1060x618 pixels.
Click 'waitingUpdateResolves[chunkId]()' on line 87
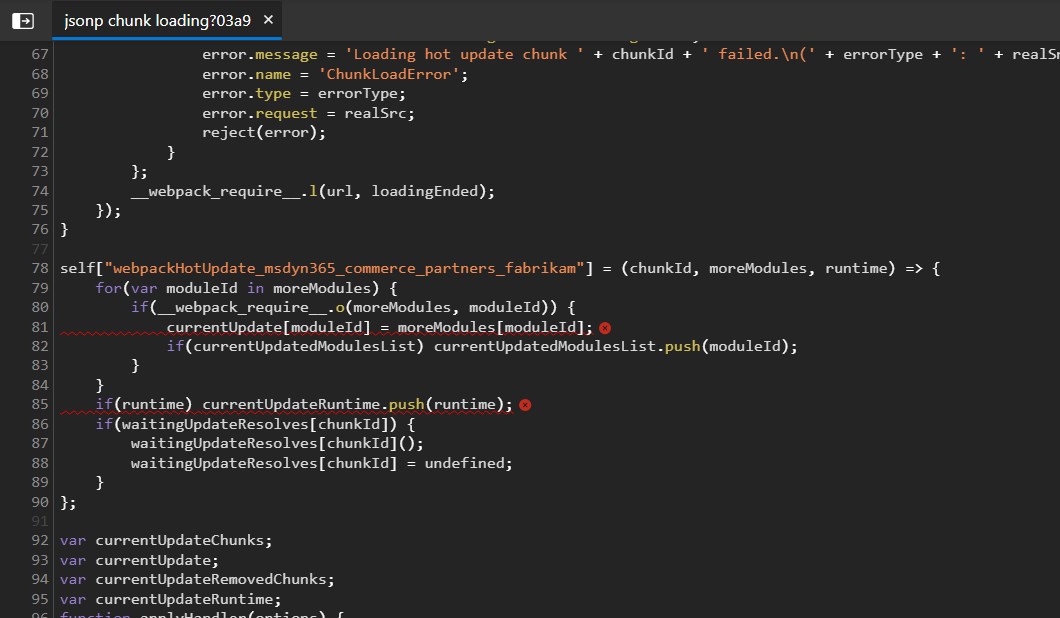(272, 444)
